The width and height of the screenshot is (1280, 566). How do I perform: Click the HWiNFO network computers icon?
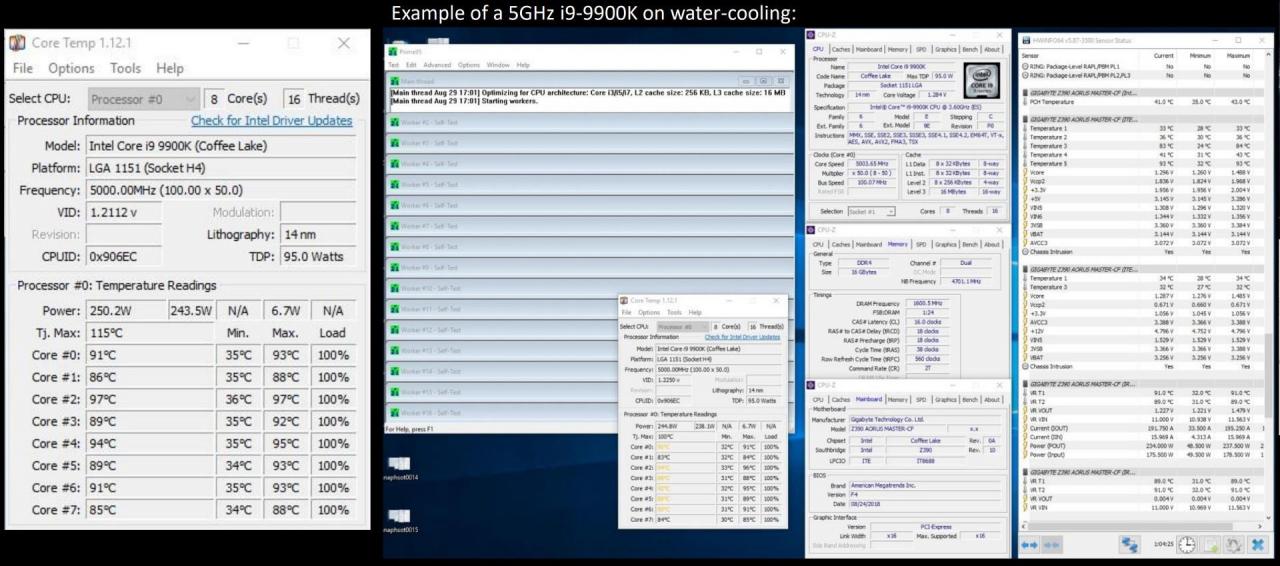point(1130,545)
